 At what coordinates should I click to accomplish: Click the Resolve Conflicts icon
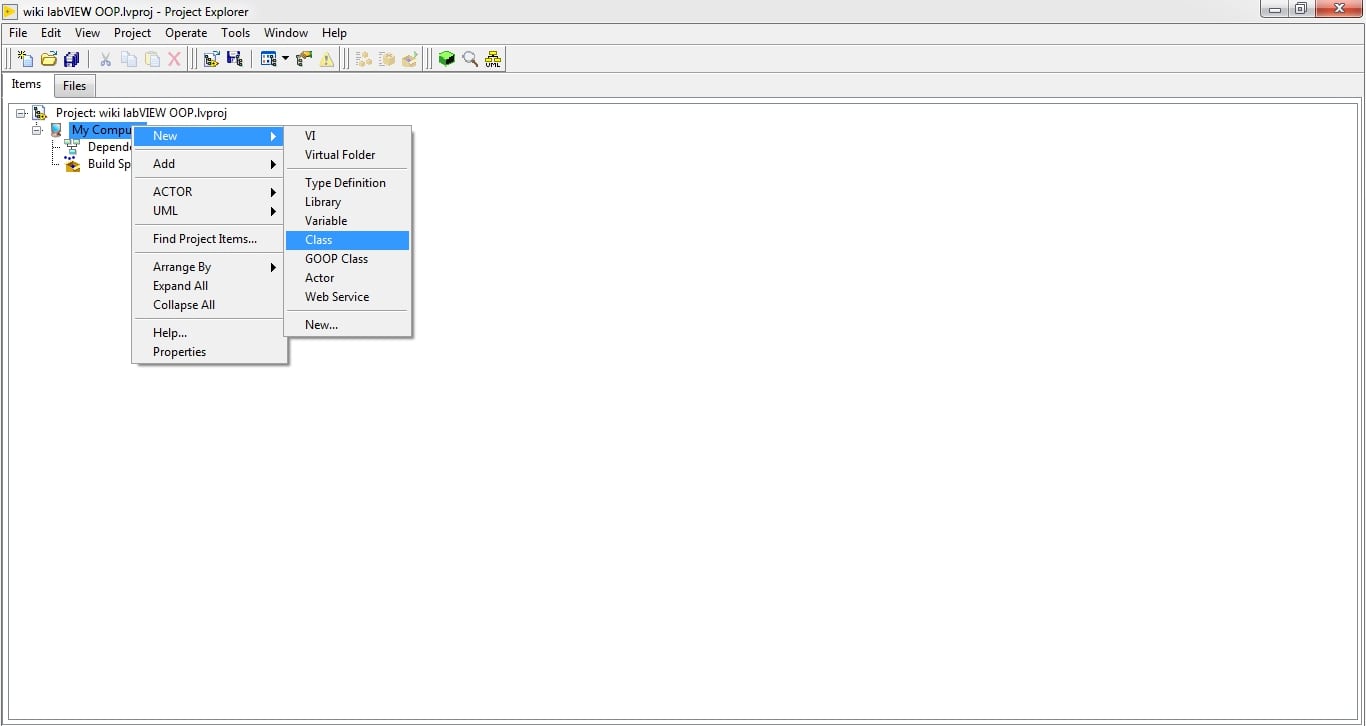pos(304,59)
